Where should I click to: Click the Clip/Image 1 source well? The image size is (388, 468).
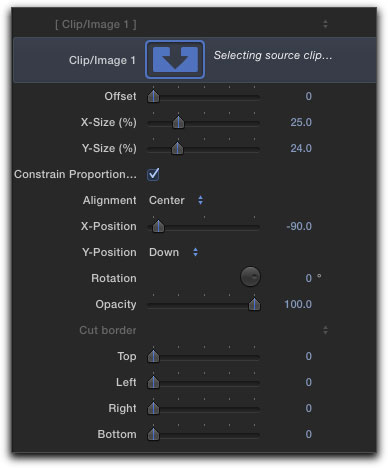175,60
